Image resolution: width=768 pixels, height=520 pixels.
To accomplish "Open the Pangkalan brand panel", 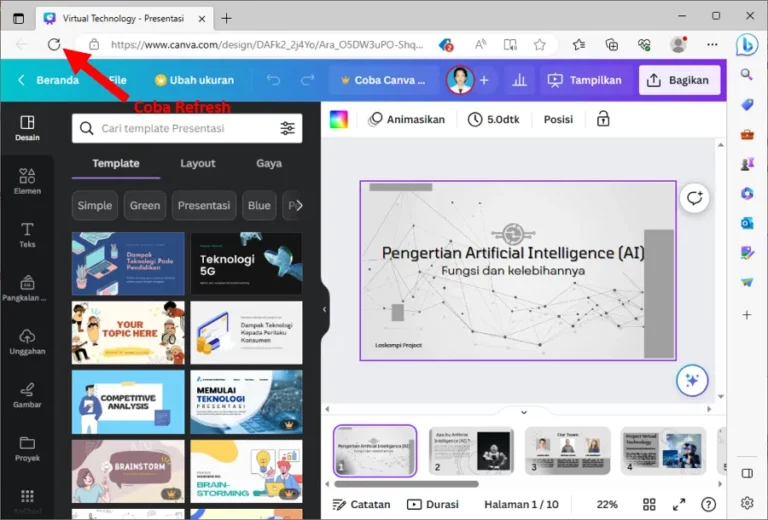I will (x=24, y=288).
